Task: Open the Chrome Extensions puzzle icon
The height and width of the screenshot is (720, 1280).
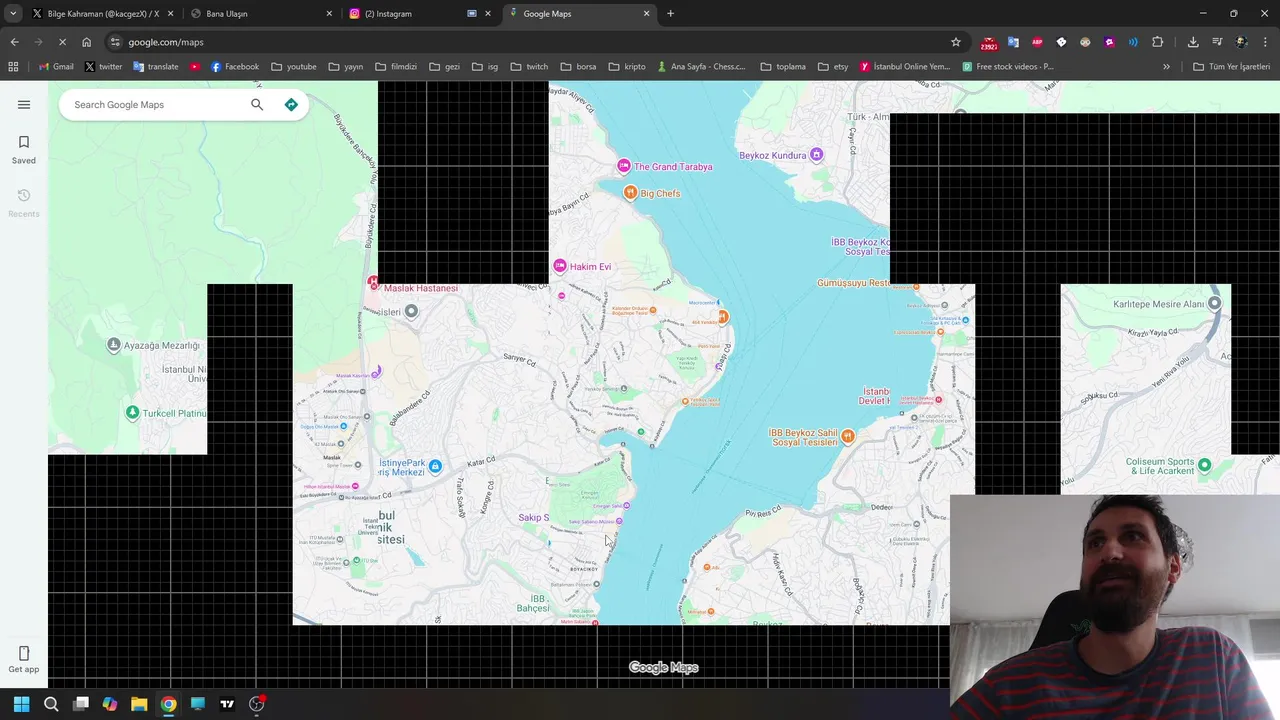Action: [x=1158, y=42]
